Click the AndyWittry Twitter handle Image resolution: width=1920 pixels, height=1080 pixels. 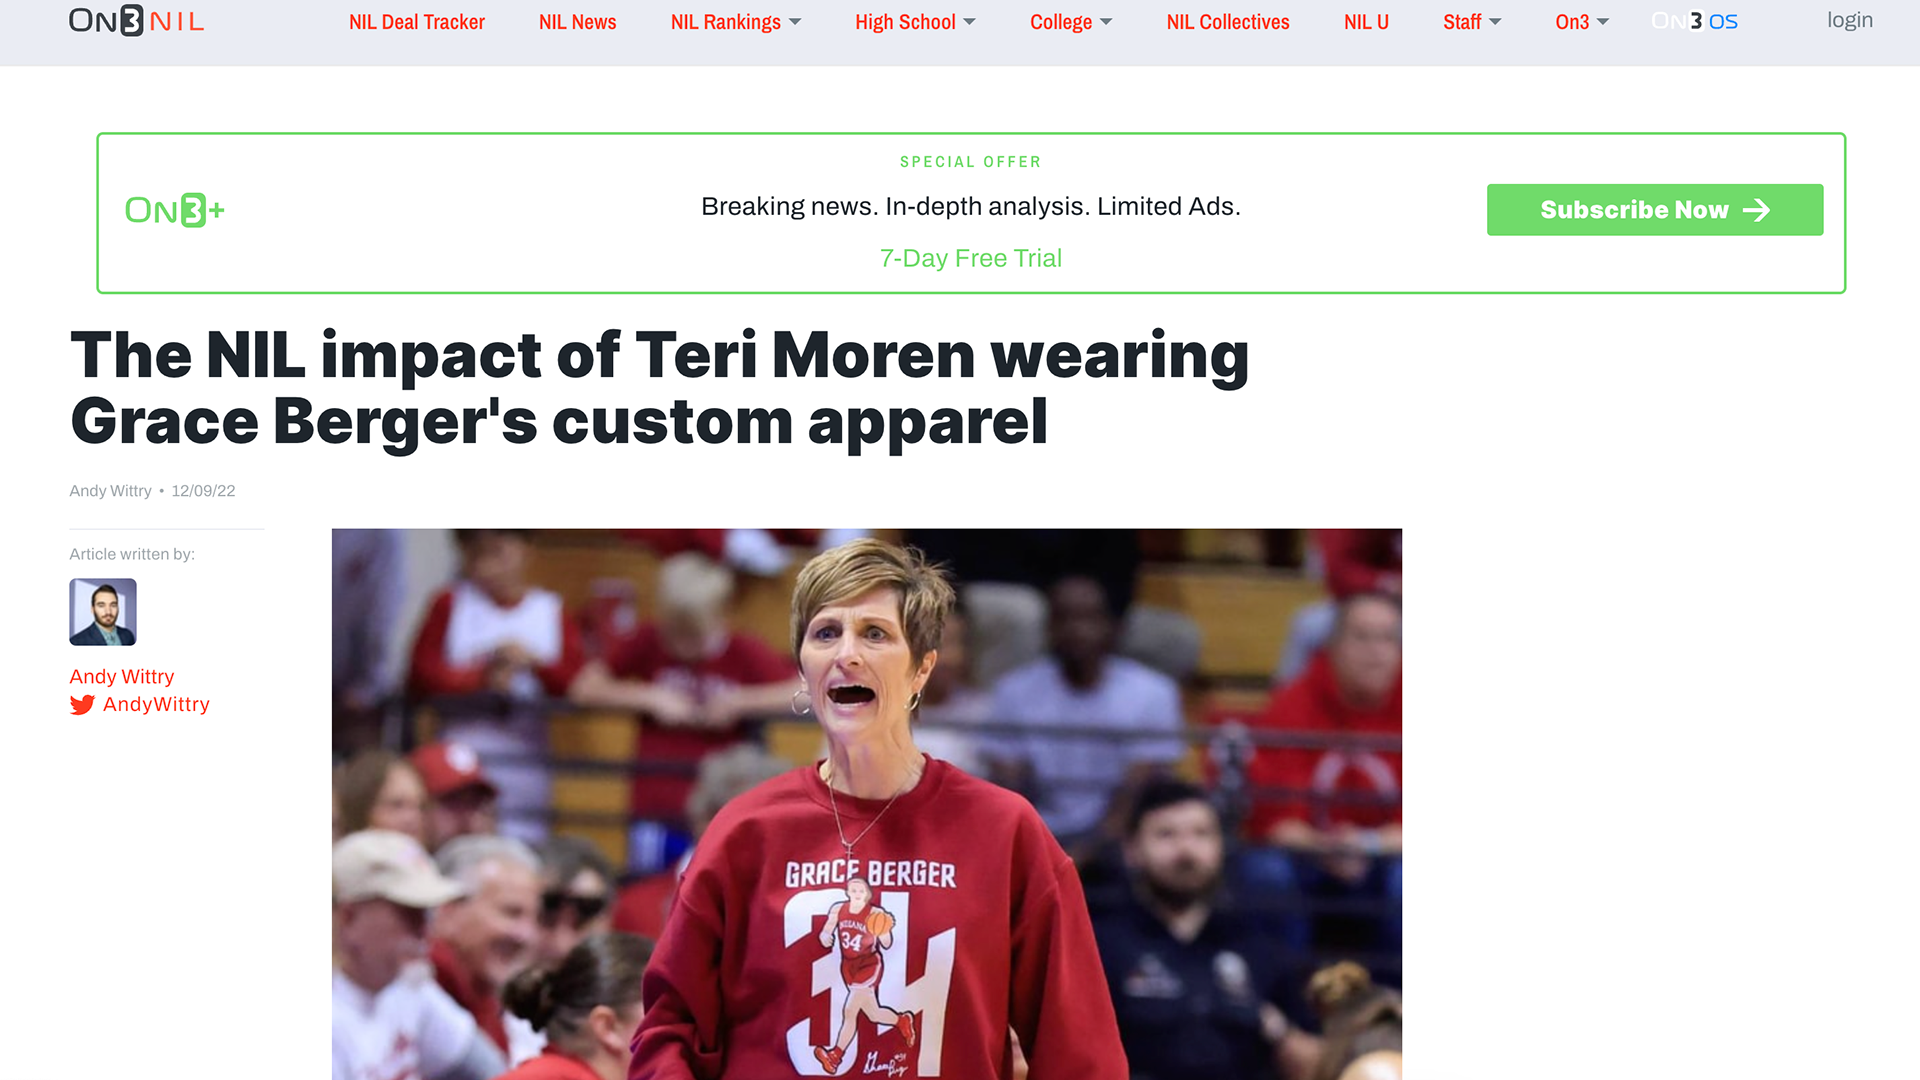tap(156, 704)
